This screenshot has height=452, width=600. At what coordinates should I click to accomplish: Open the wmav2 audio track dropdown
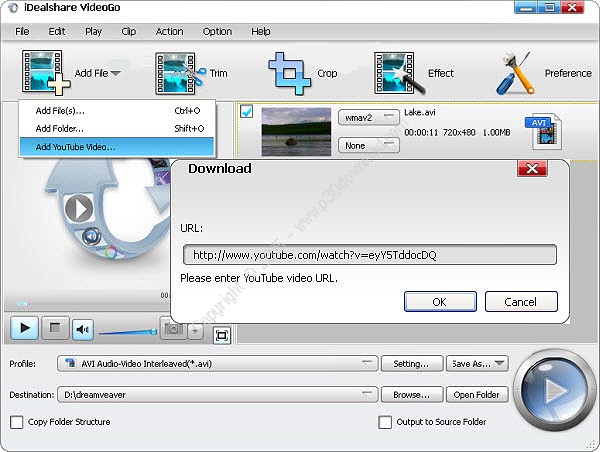[368, 117]
